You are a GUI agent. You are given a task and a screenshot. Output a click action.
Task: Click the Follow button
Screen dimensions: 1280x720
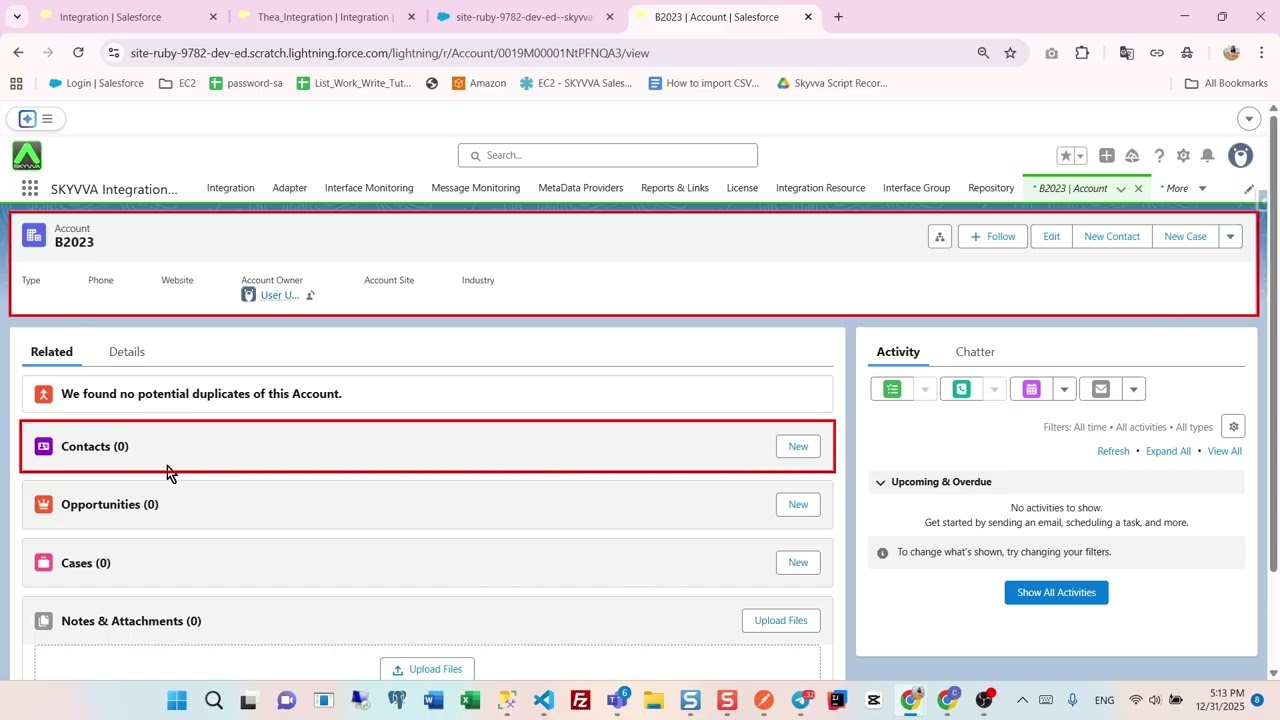993,237
